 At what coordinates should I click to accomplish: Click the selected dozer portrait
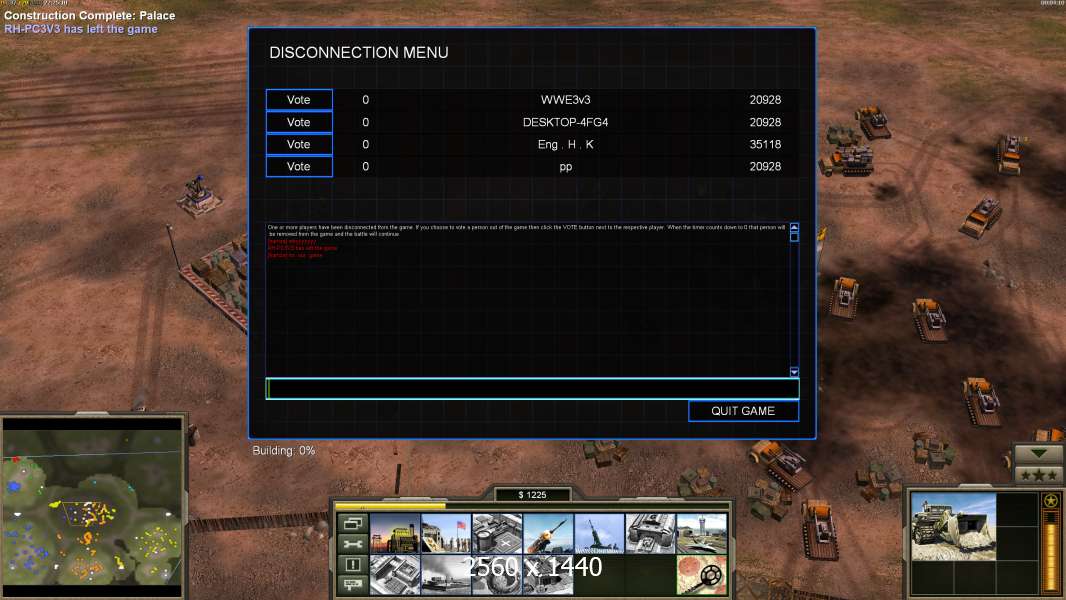pos(953,527)
